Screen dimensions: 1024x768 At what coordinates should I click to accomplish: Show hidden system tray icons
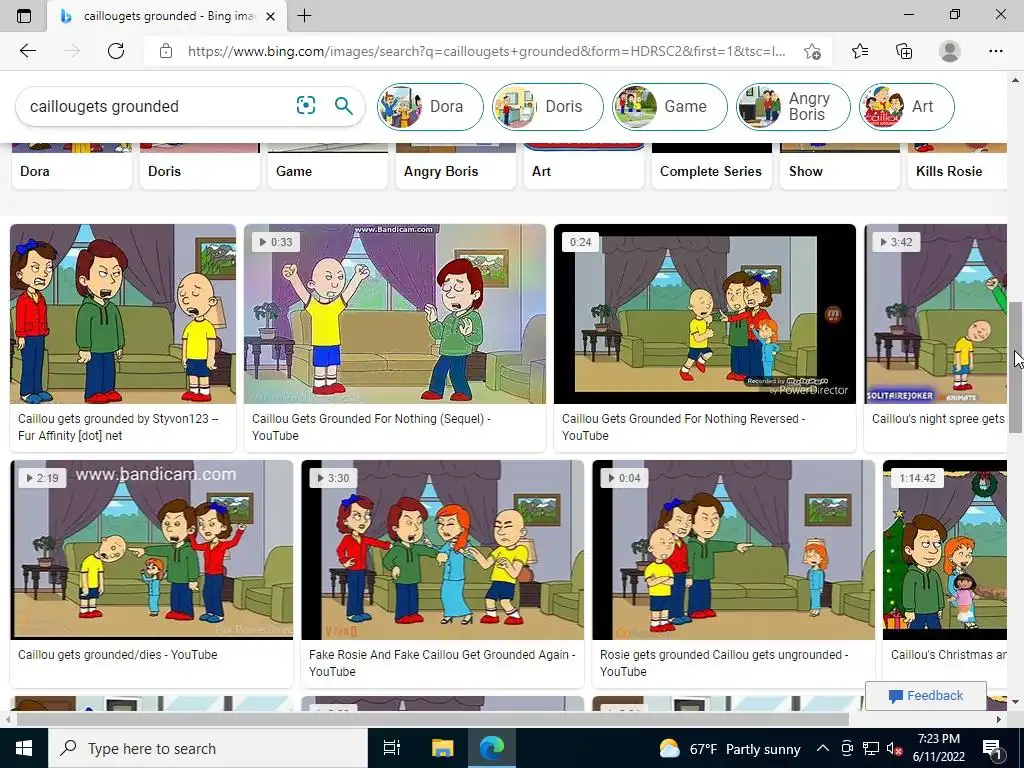click(x=823, y=748)
